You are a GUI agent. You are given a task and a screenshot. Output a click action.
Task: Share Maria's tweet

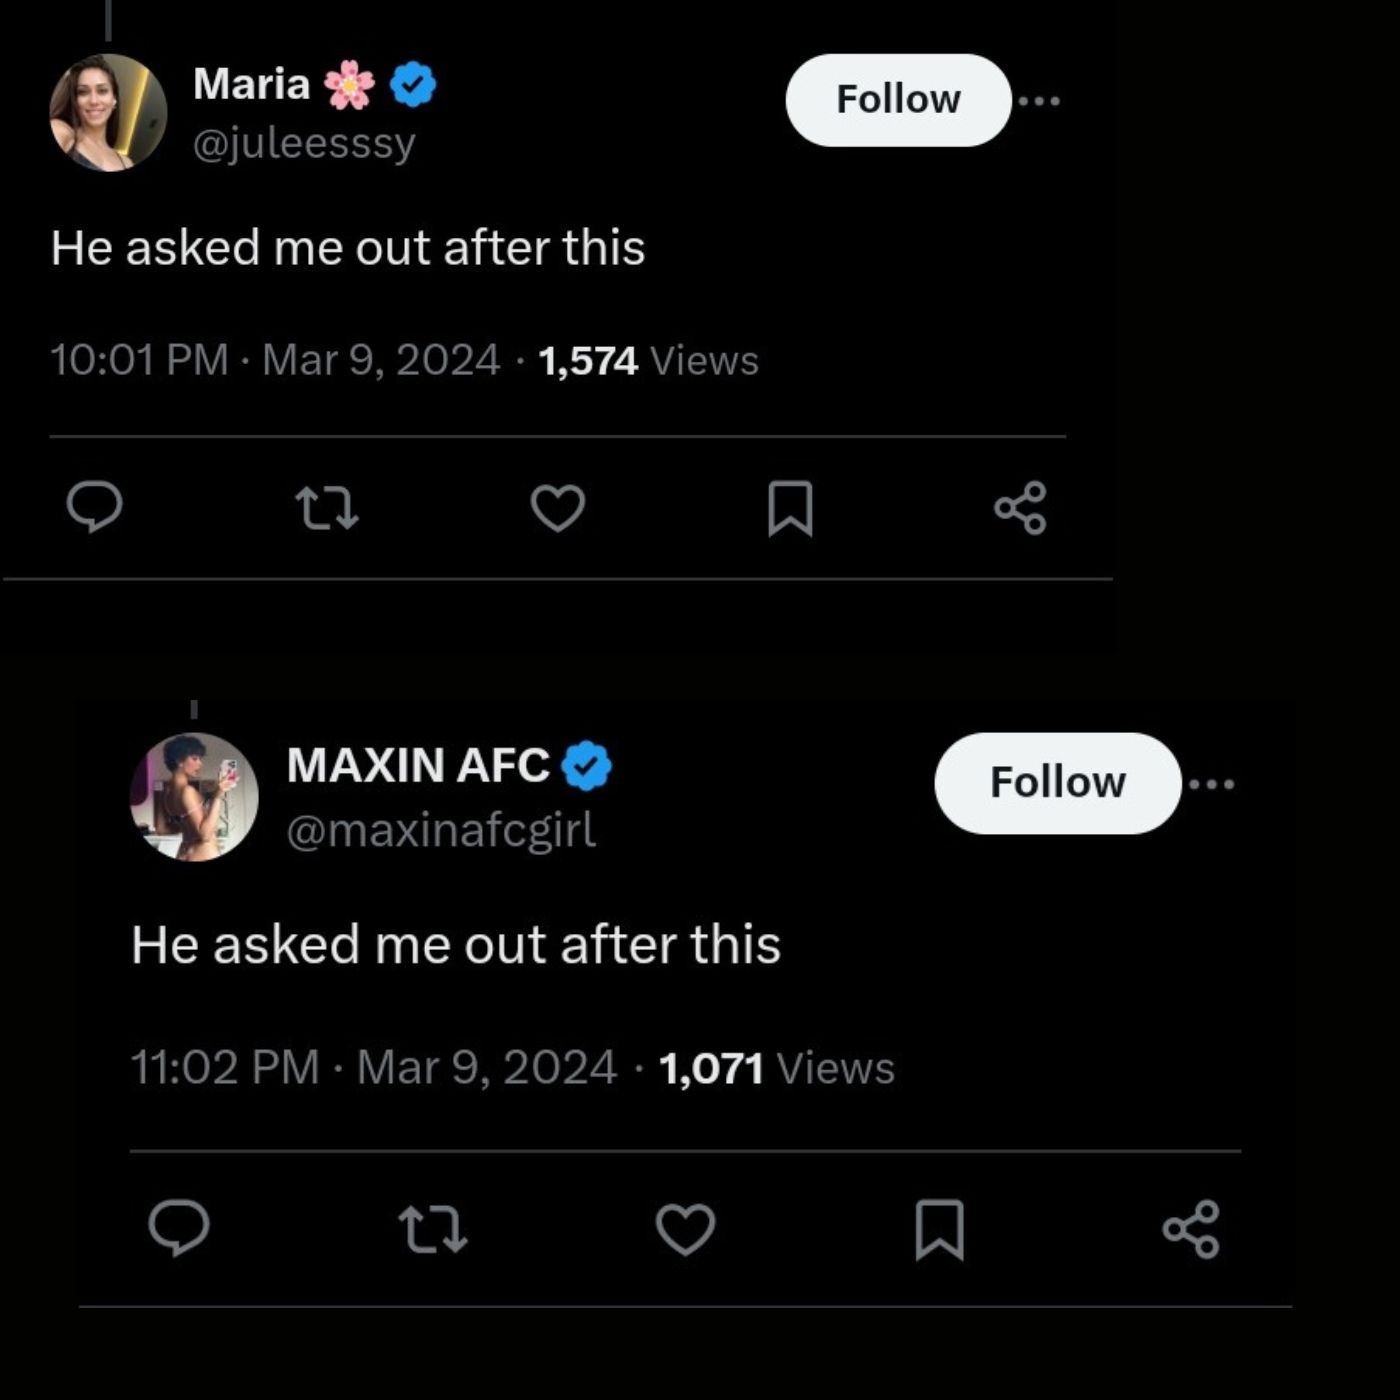coord(1020,508)
